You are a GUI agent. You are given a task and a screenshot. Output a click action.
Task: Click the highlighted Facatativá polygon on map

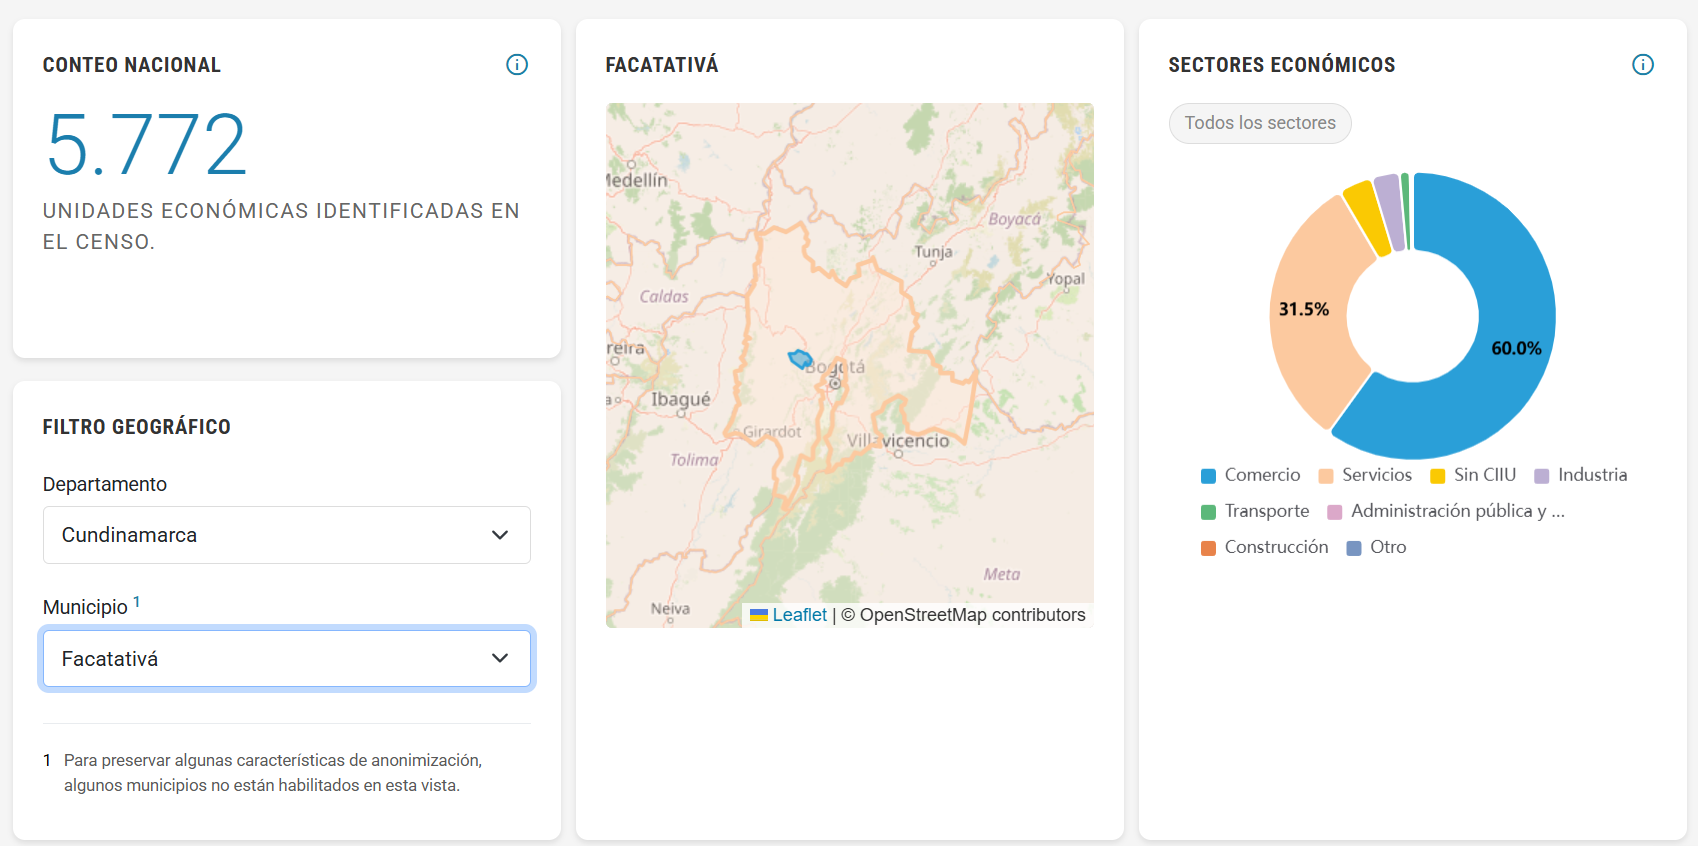tap(799, 359)
